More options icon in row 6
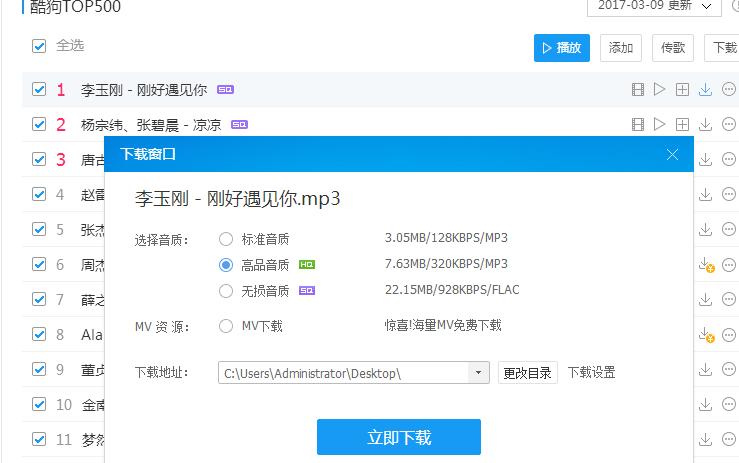The height and width of the screenshot is (463, 739). (x=729, y=265)
